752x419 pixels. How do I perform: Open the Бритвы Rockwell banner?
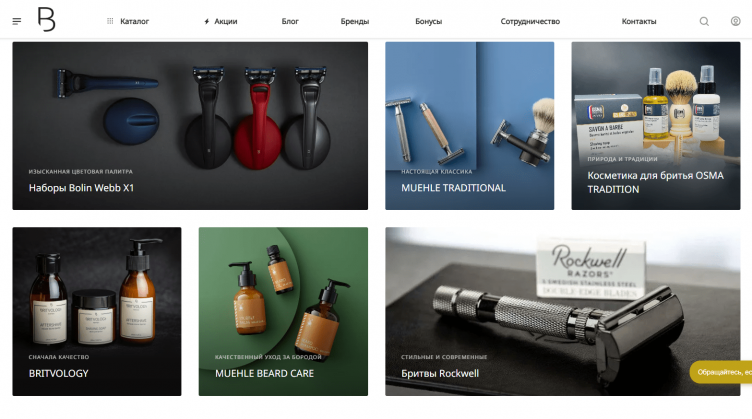coord(563,311)
